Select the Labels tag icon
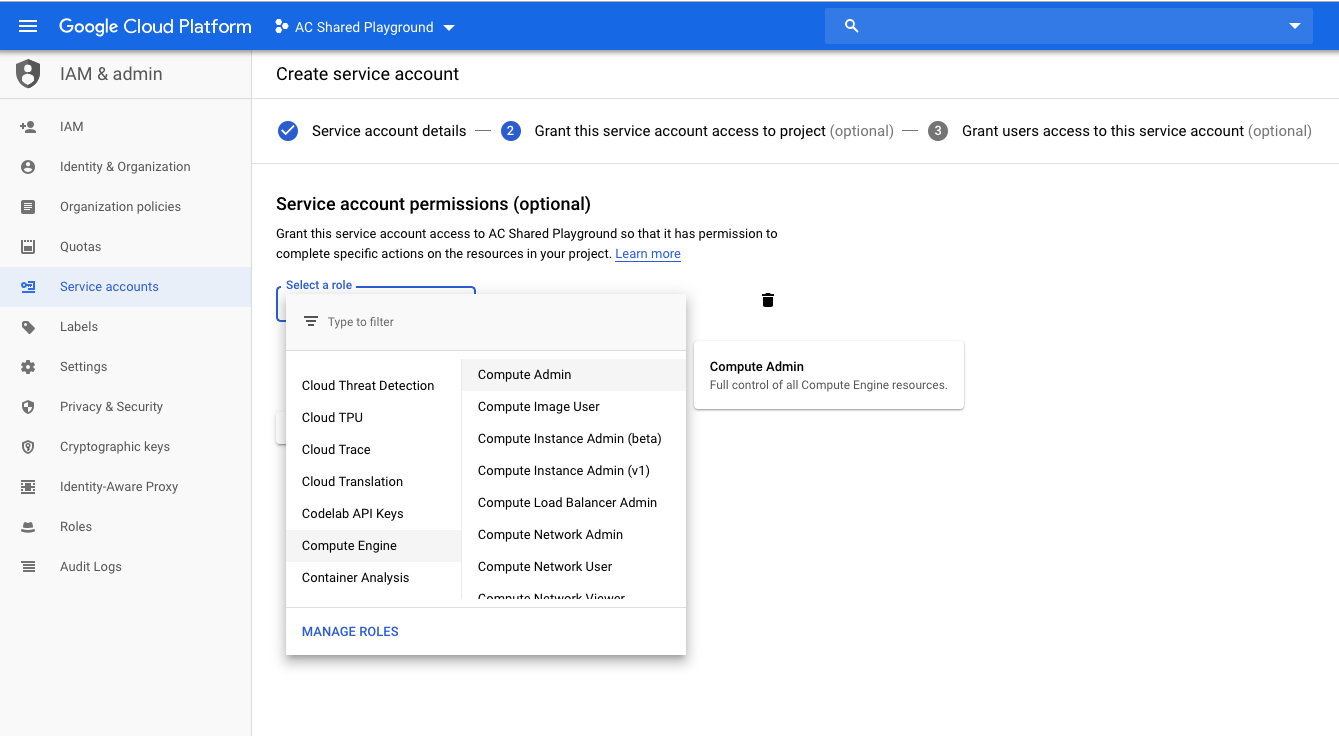This screenshot has width=1339, height=736. 28,326
